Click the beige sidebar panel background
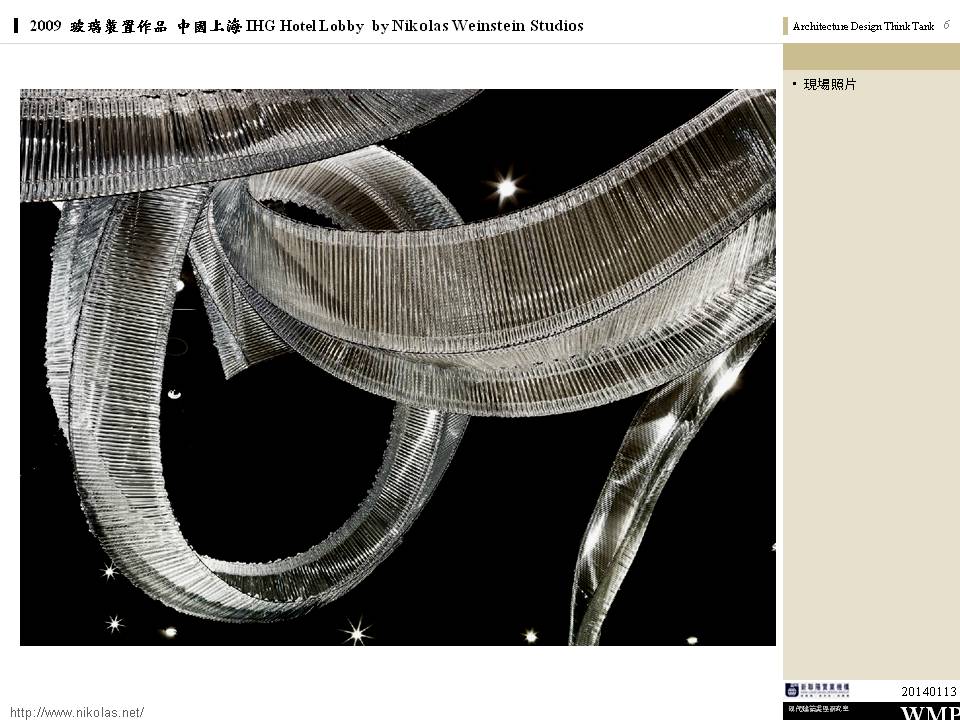Viewport: 960px width, 720px height. pyautogui.click(x=870, y=400)
